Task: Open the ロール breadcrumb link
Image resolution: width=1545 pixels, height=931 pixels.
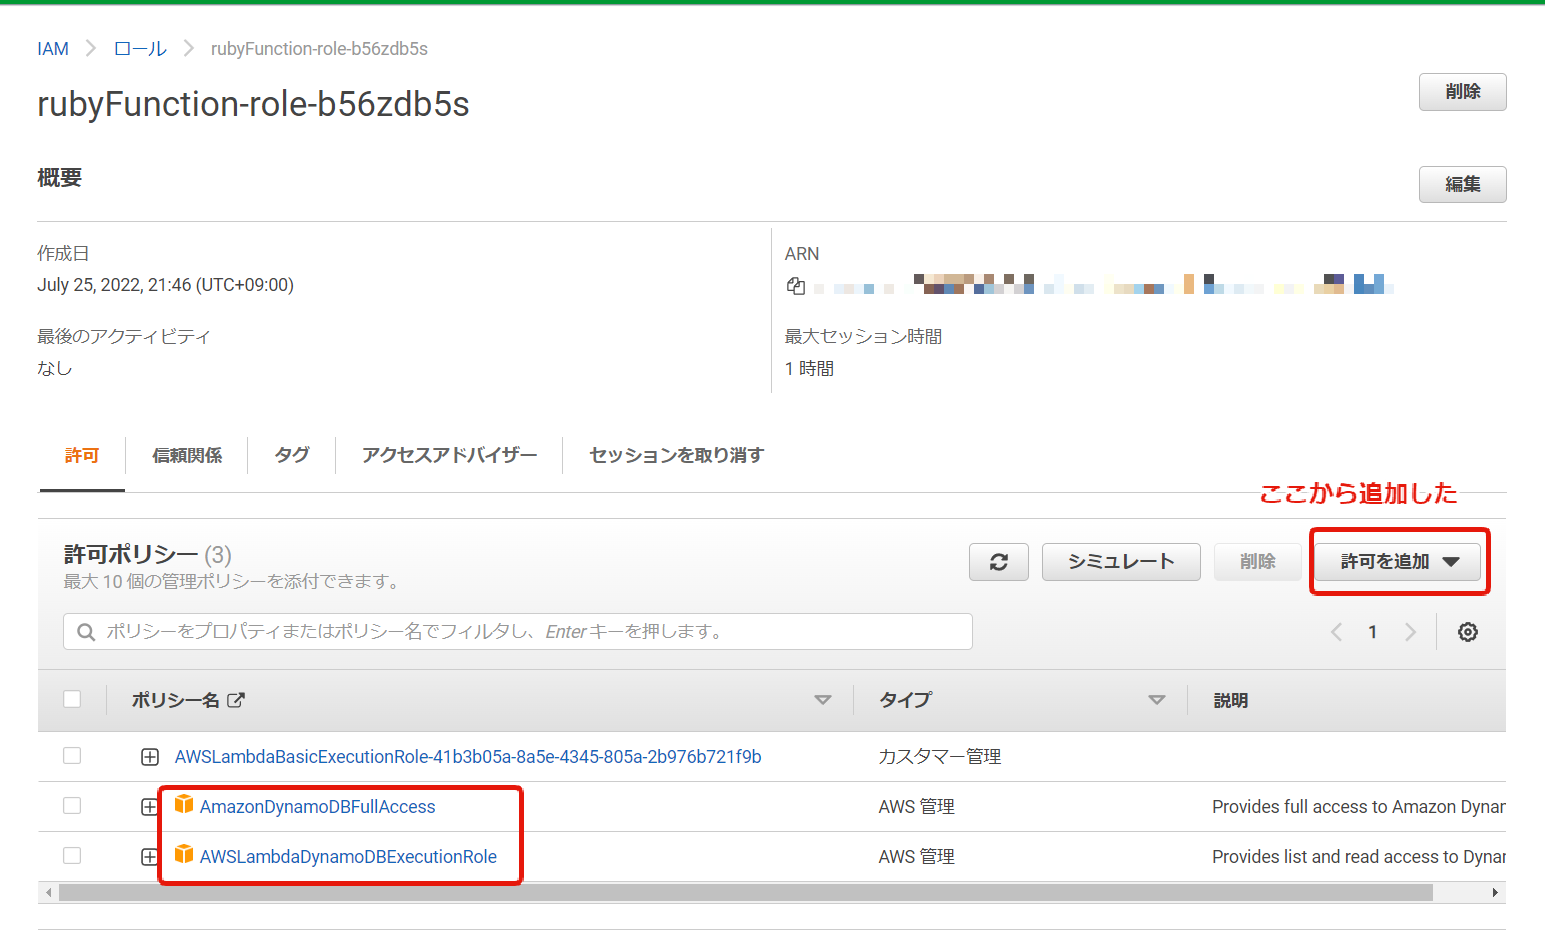Action: pyautogui.click(x=140, y=49)
